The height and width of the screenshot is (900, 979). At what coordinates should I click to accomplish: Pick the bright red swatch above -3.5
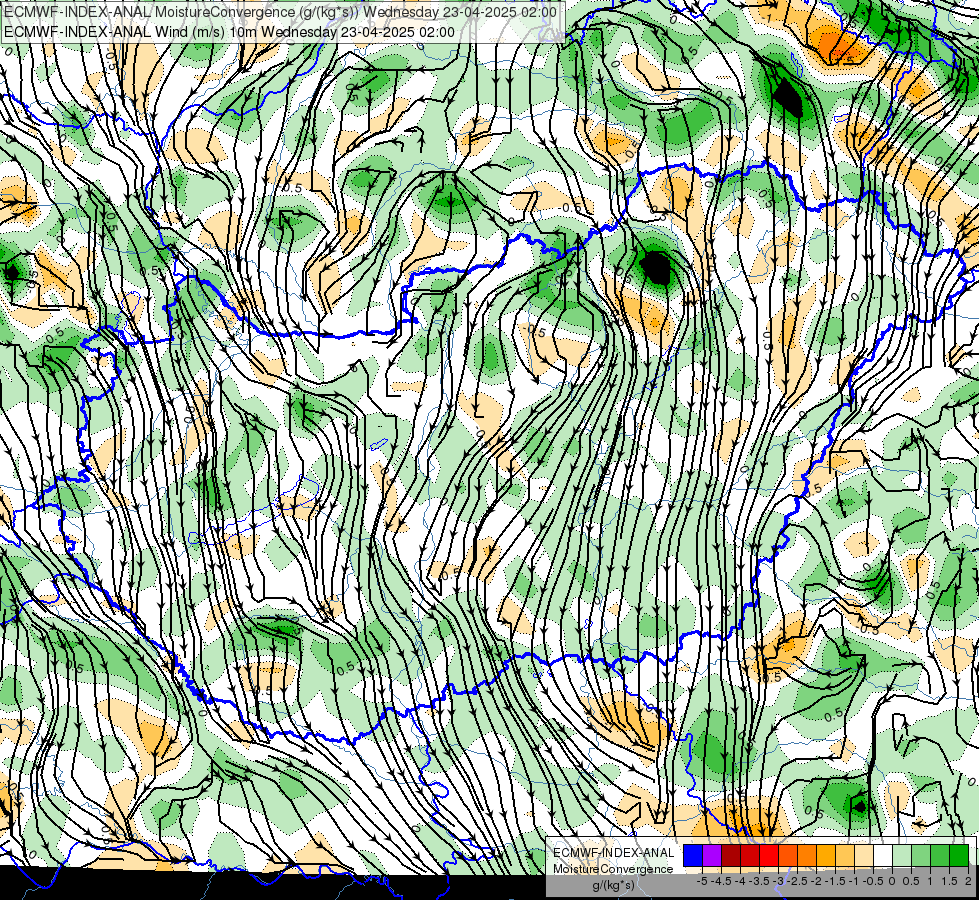pos(769,855)
